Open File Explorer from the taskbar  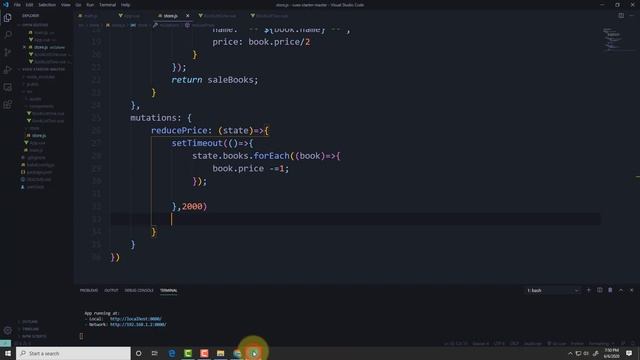[x=221, y=353]
